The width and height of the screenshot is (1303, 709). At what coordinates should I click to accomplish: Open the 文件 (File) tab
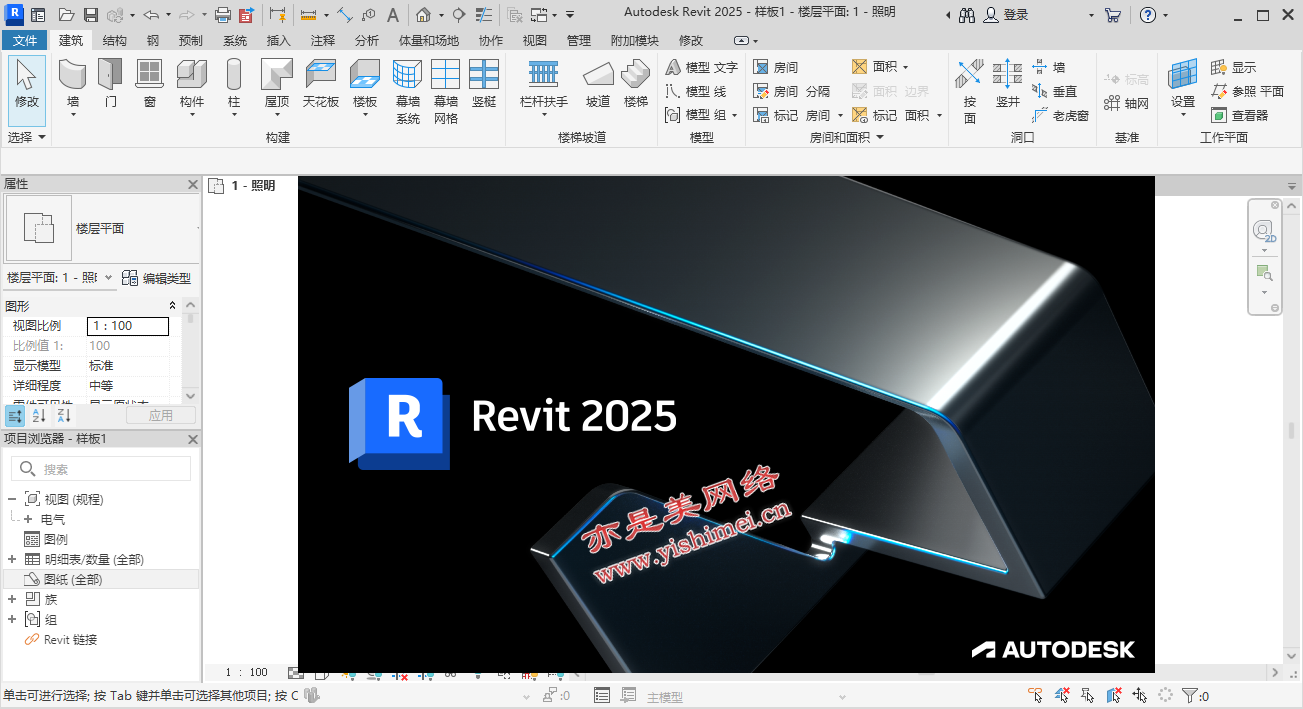coord(25,40)
